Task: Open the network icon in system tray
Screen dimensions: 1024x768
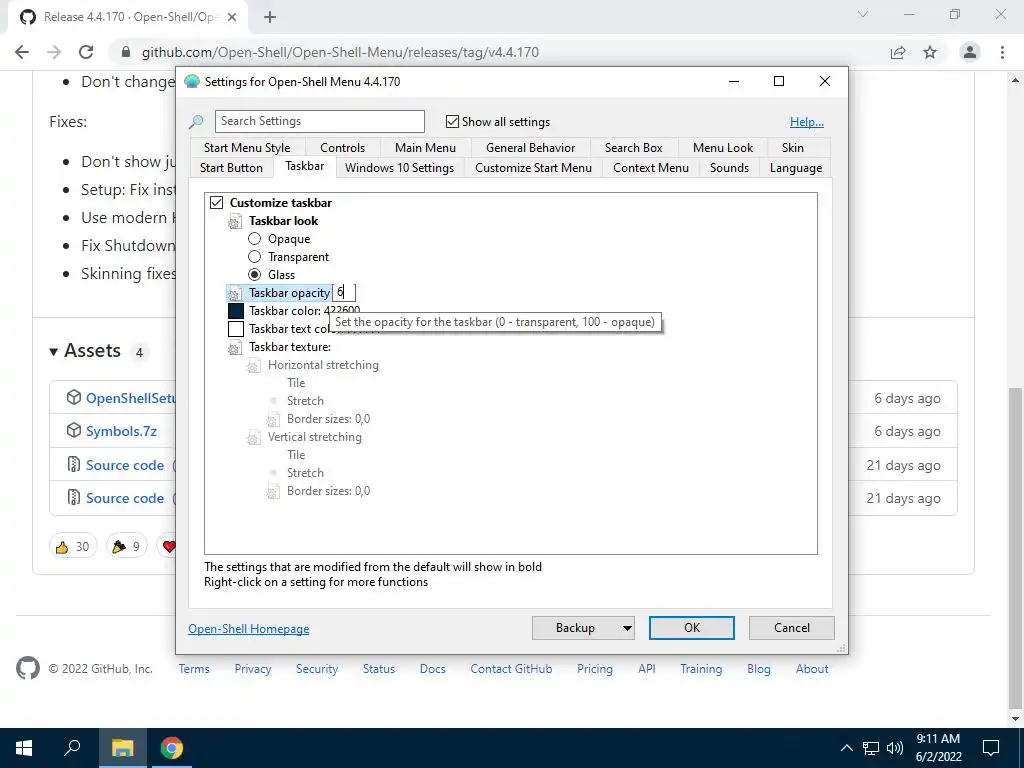Action: click(x=871, y=748)
